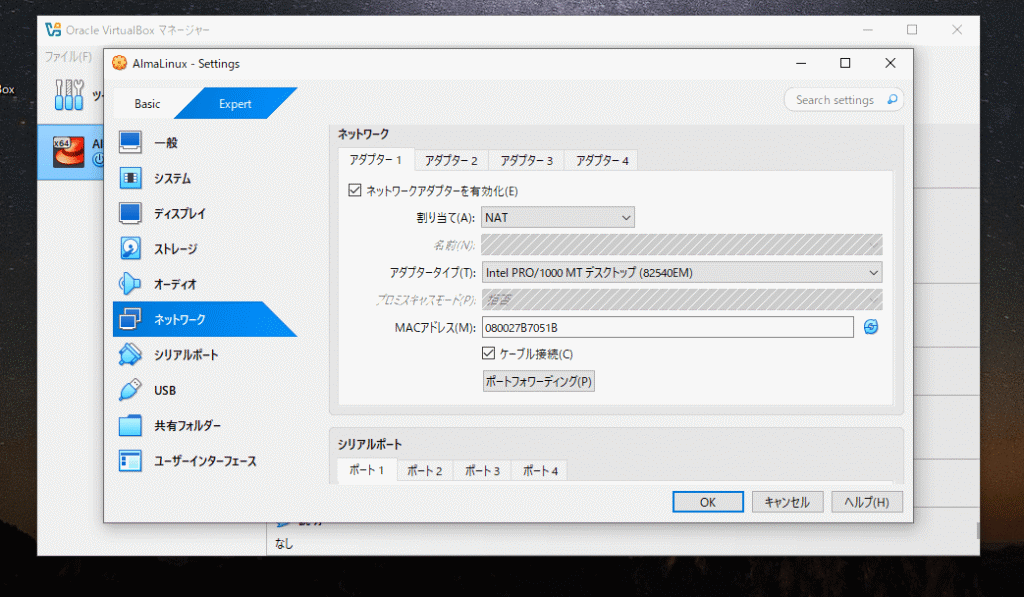Viewport: 1024px width, 597px height.
Task: Select the ポート 4 serial tab
Action: click(x=541, y=471)
